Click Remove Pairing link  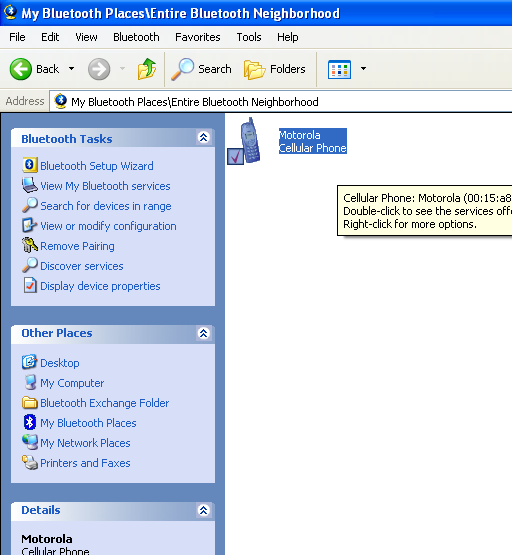tap(77, 246)
